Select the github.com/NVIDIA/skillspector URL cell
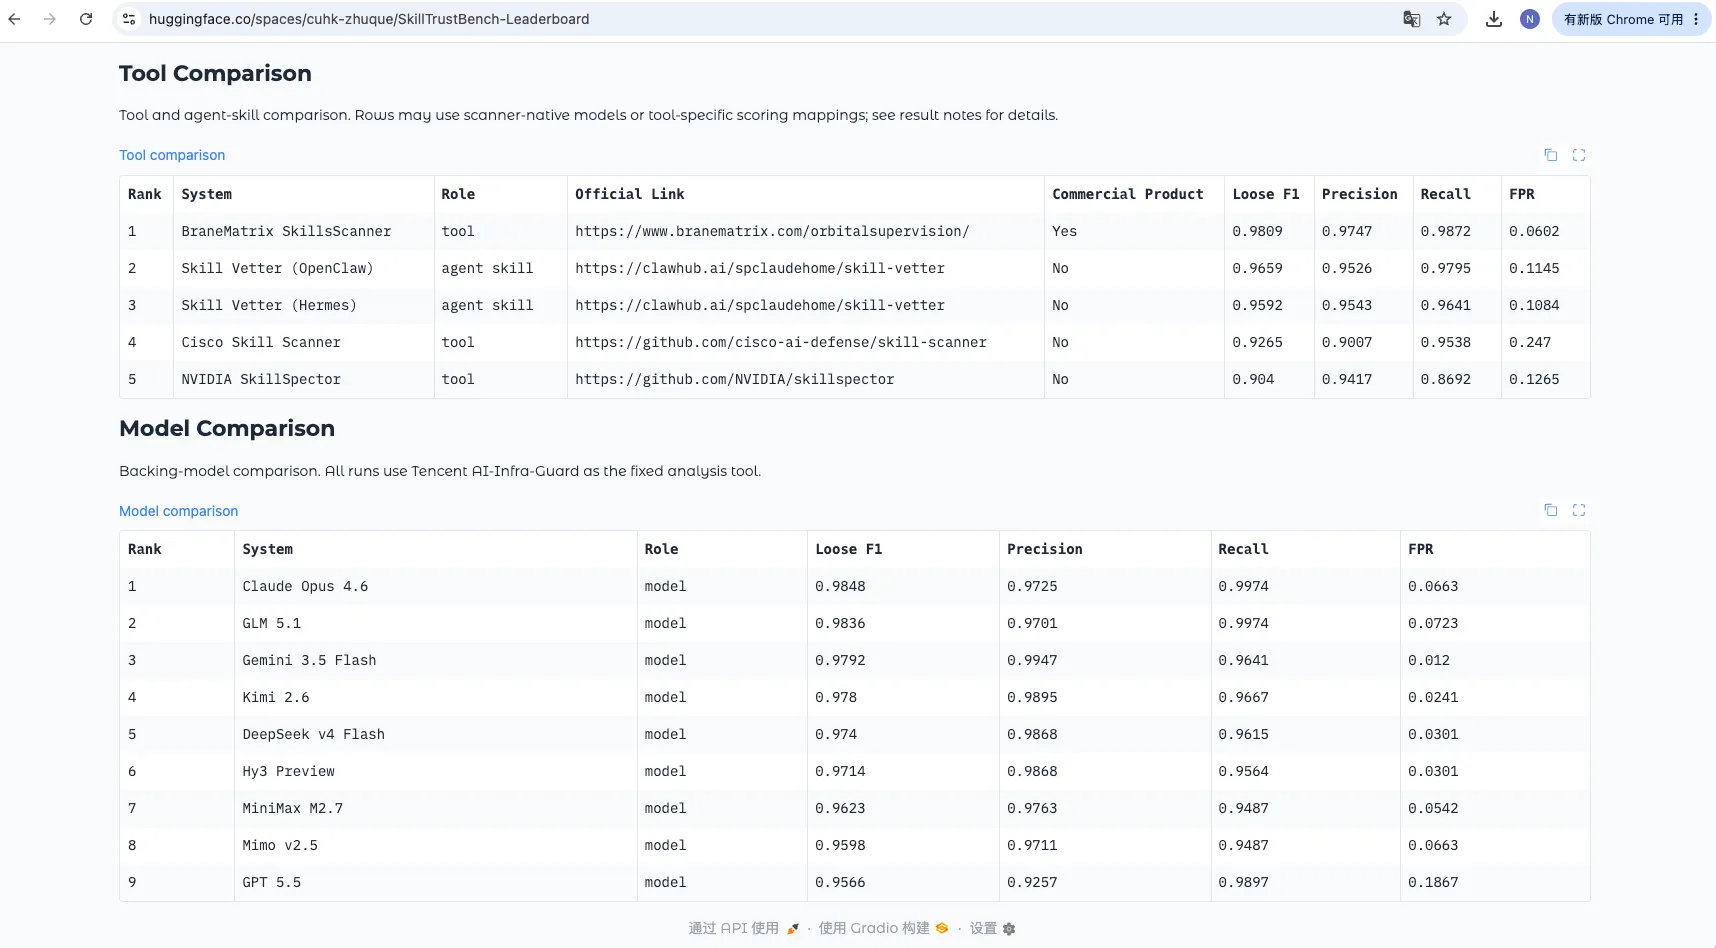The height and width of the screenshot is (948, 1716). click(x=806, y=379)
